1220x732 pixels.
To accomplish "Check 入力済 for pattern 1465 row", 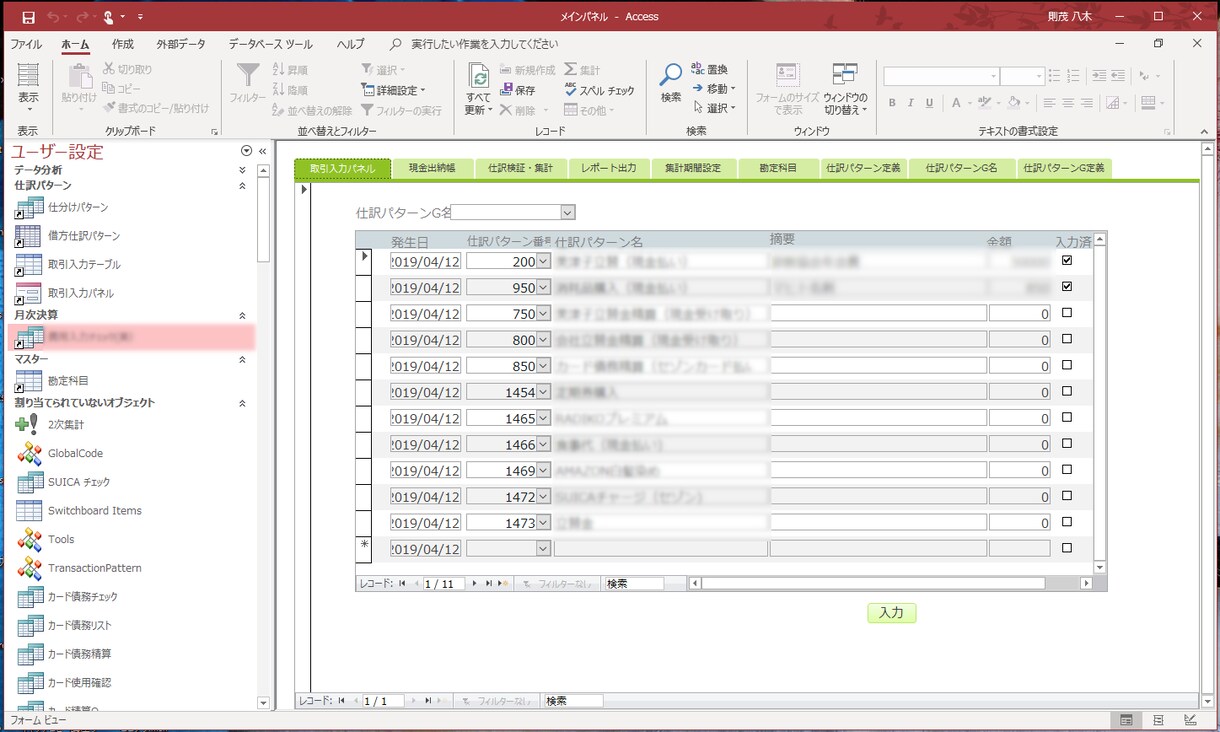I will tap(1067, 417).
